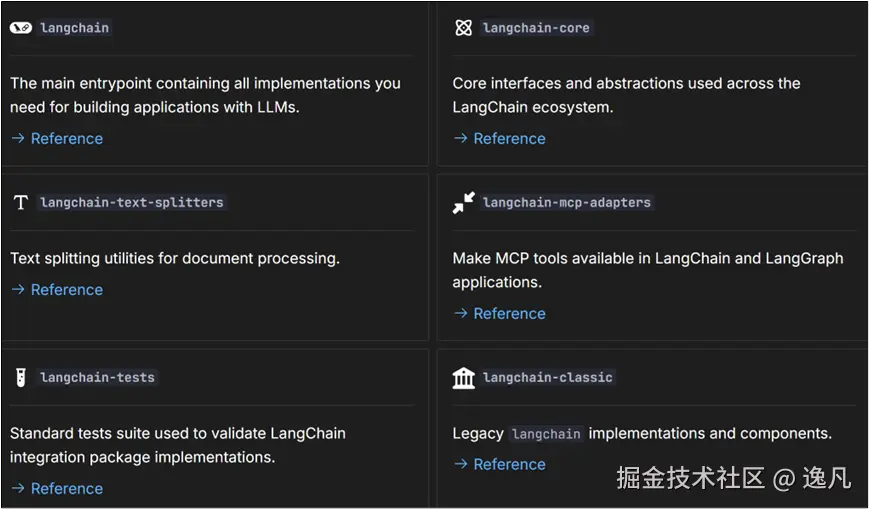
Task: Open the Reference link under langchain
Action: click(x=66, y=139)
